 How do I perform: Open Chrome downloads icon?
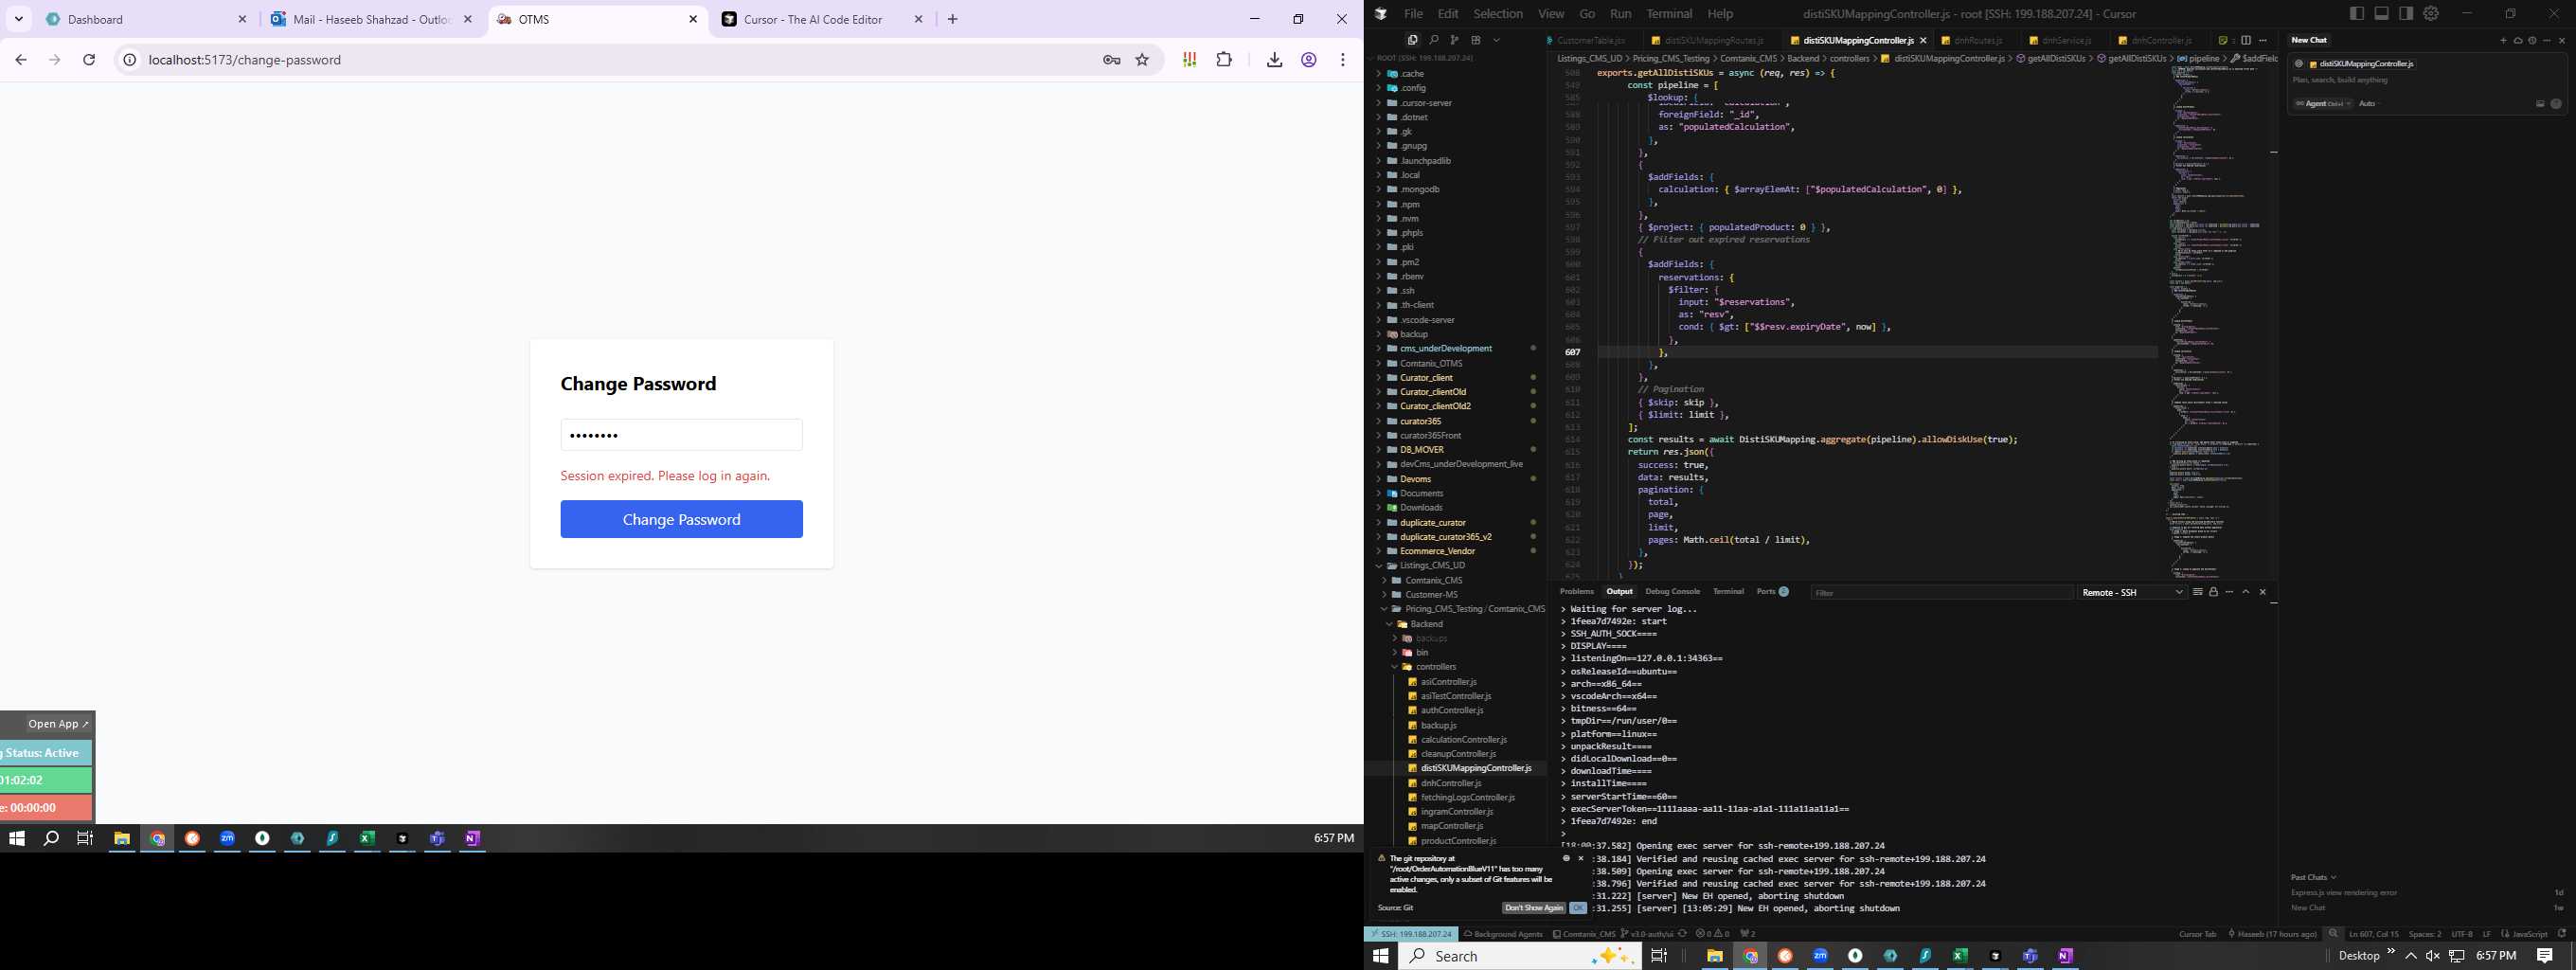(x=1274, y=60)
